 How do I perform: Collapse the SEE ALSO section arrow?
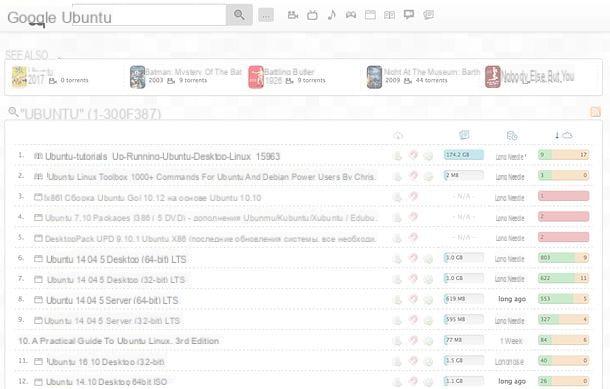60,57
